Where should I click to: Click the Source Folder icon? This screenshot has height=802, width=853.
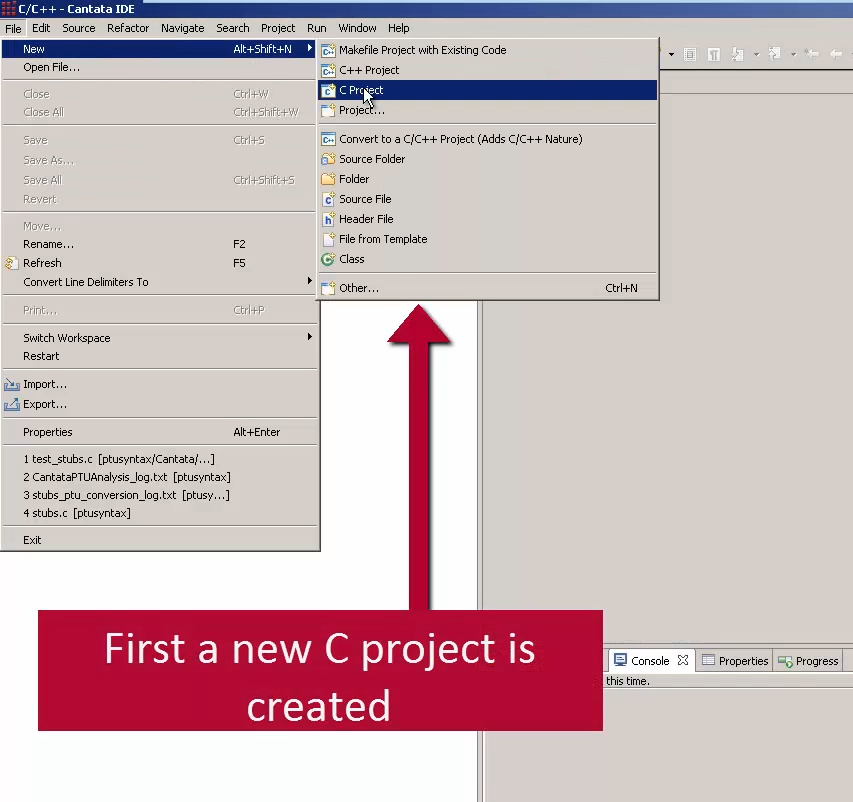click(x=328, y=159)
